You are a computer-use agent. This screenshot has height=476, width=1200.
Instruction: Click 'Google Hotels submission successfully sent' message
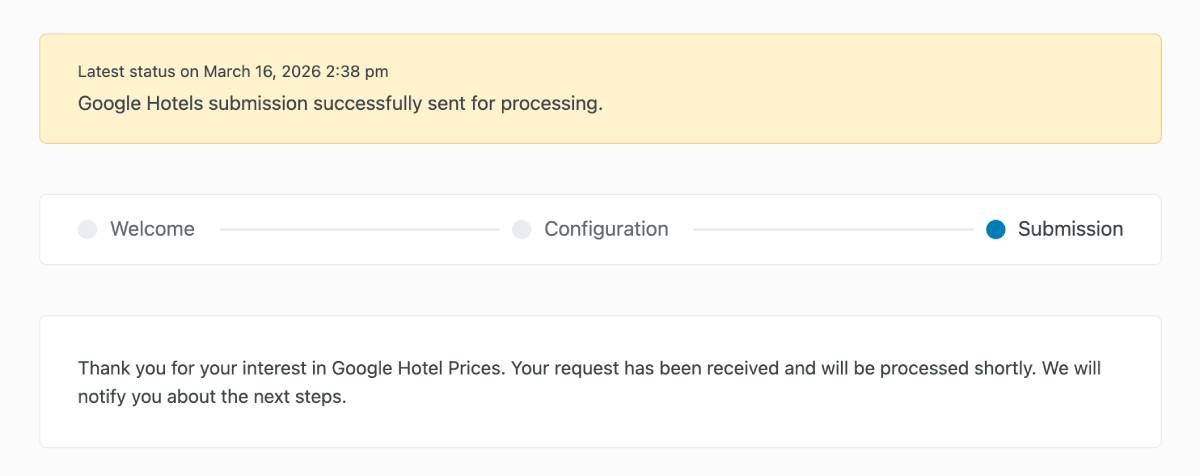pyautogui.click(x=270, y=103)
